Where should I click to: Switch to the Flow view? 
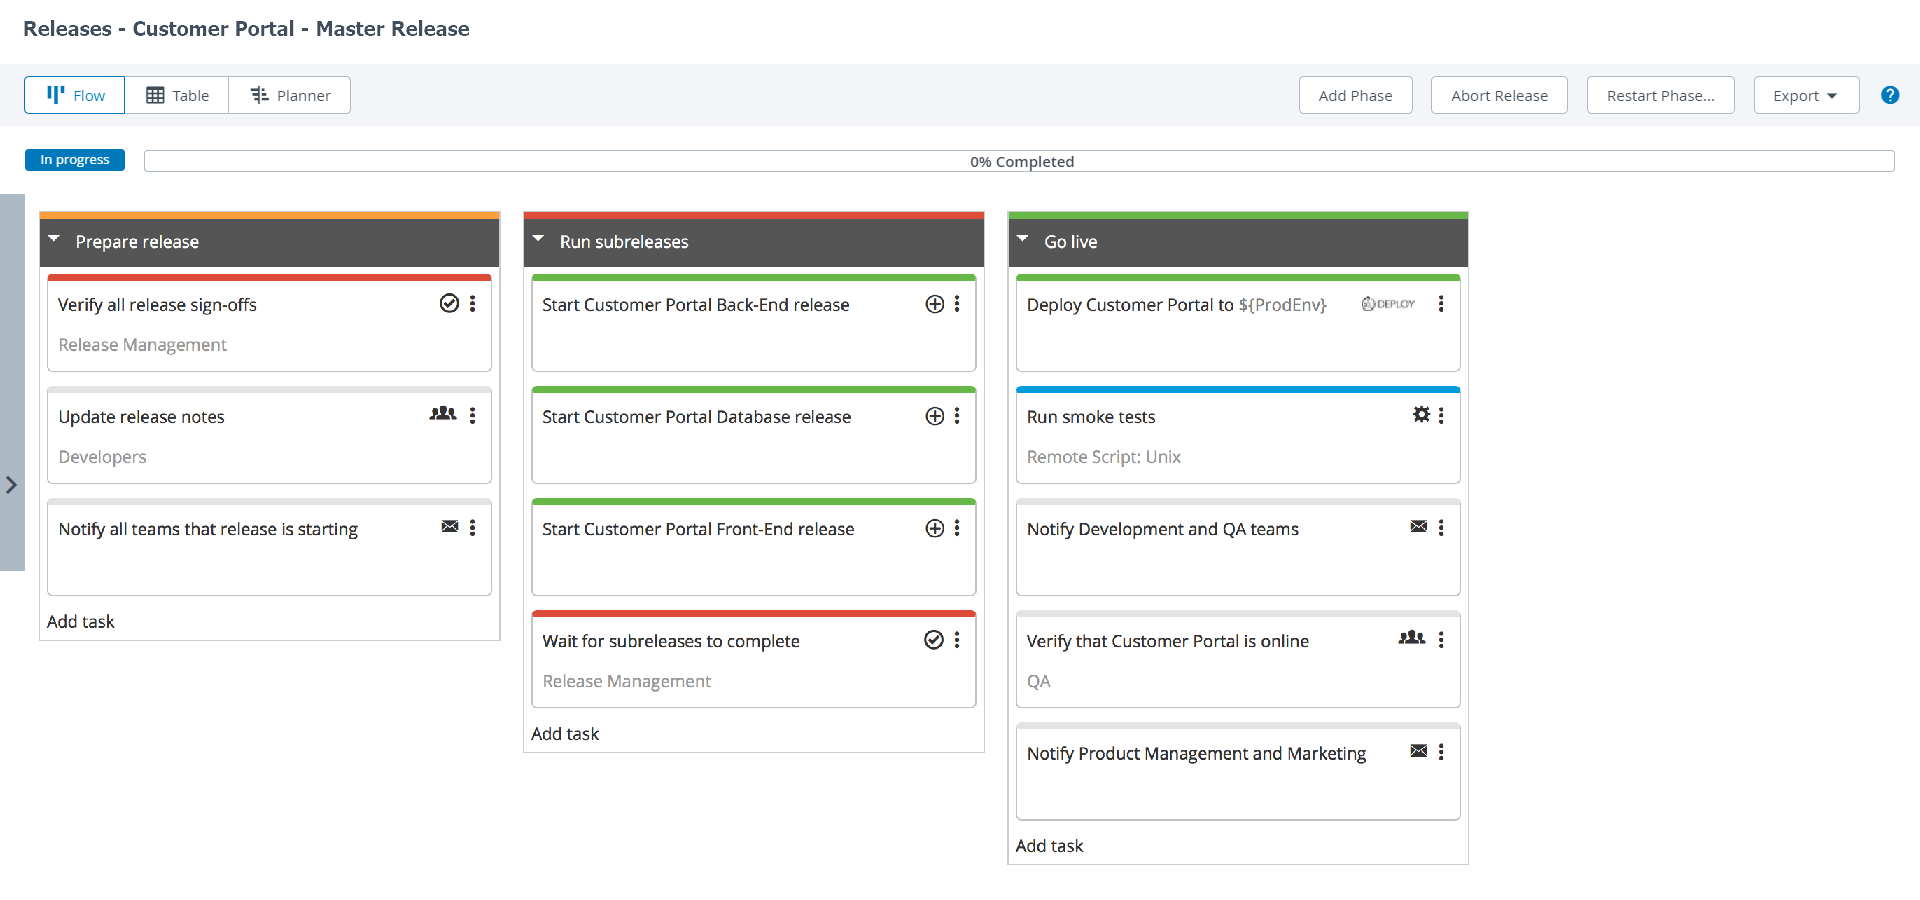[x=75, y=95]
